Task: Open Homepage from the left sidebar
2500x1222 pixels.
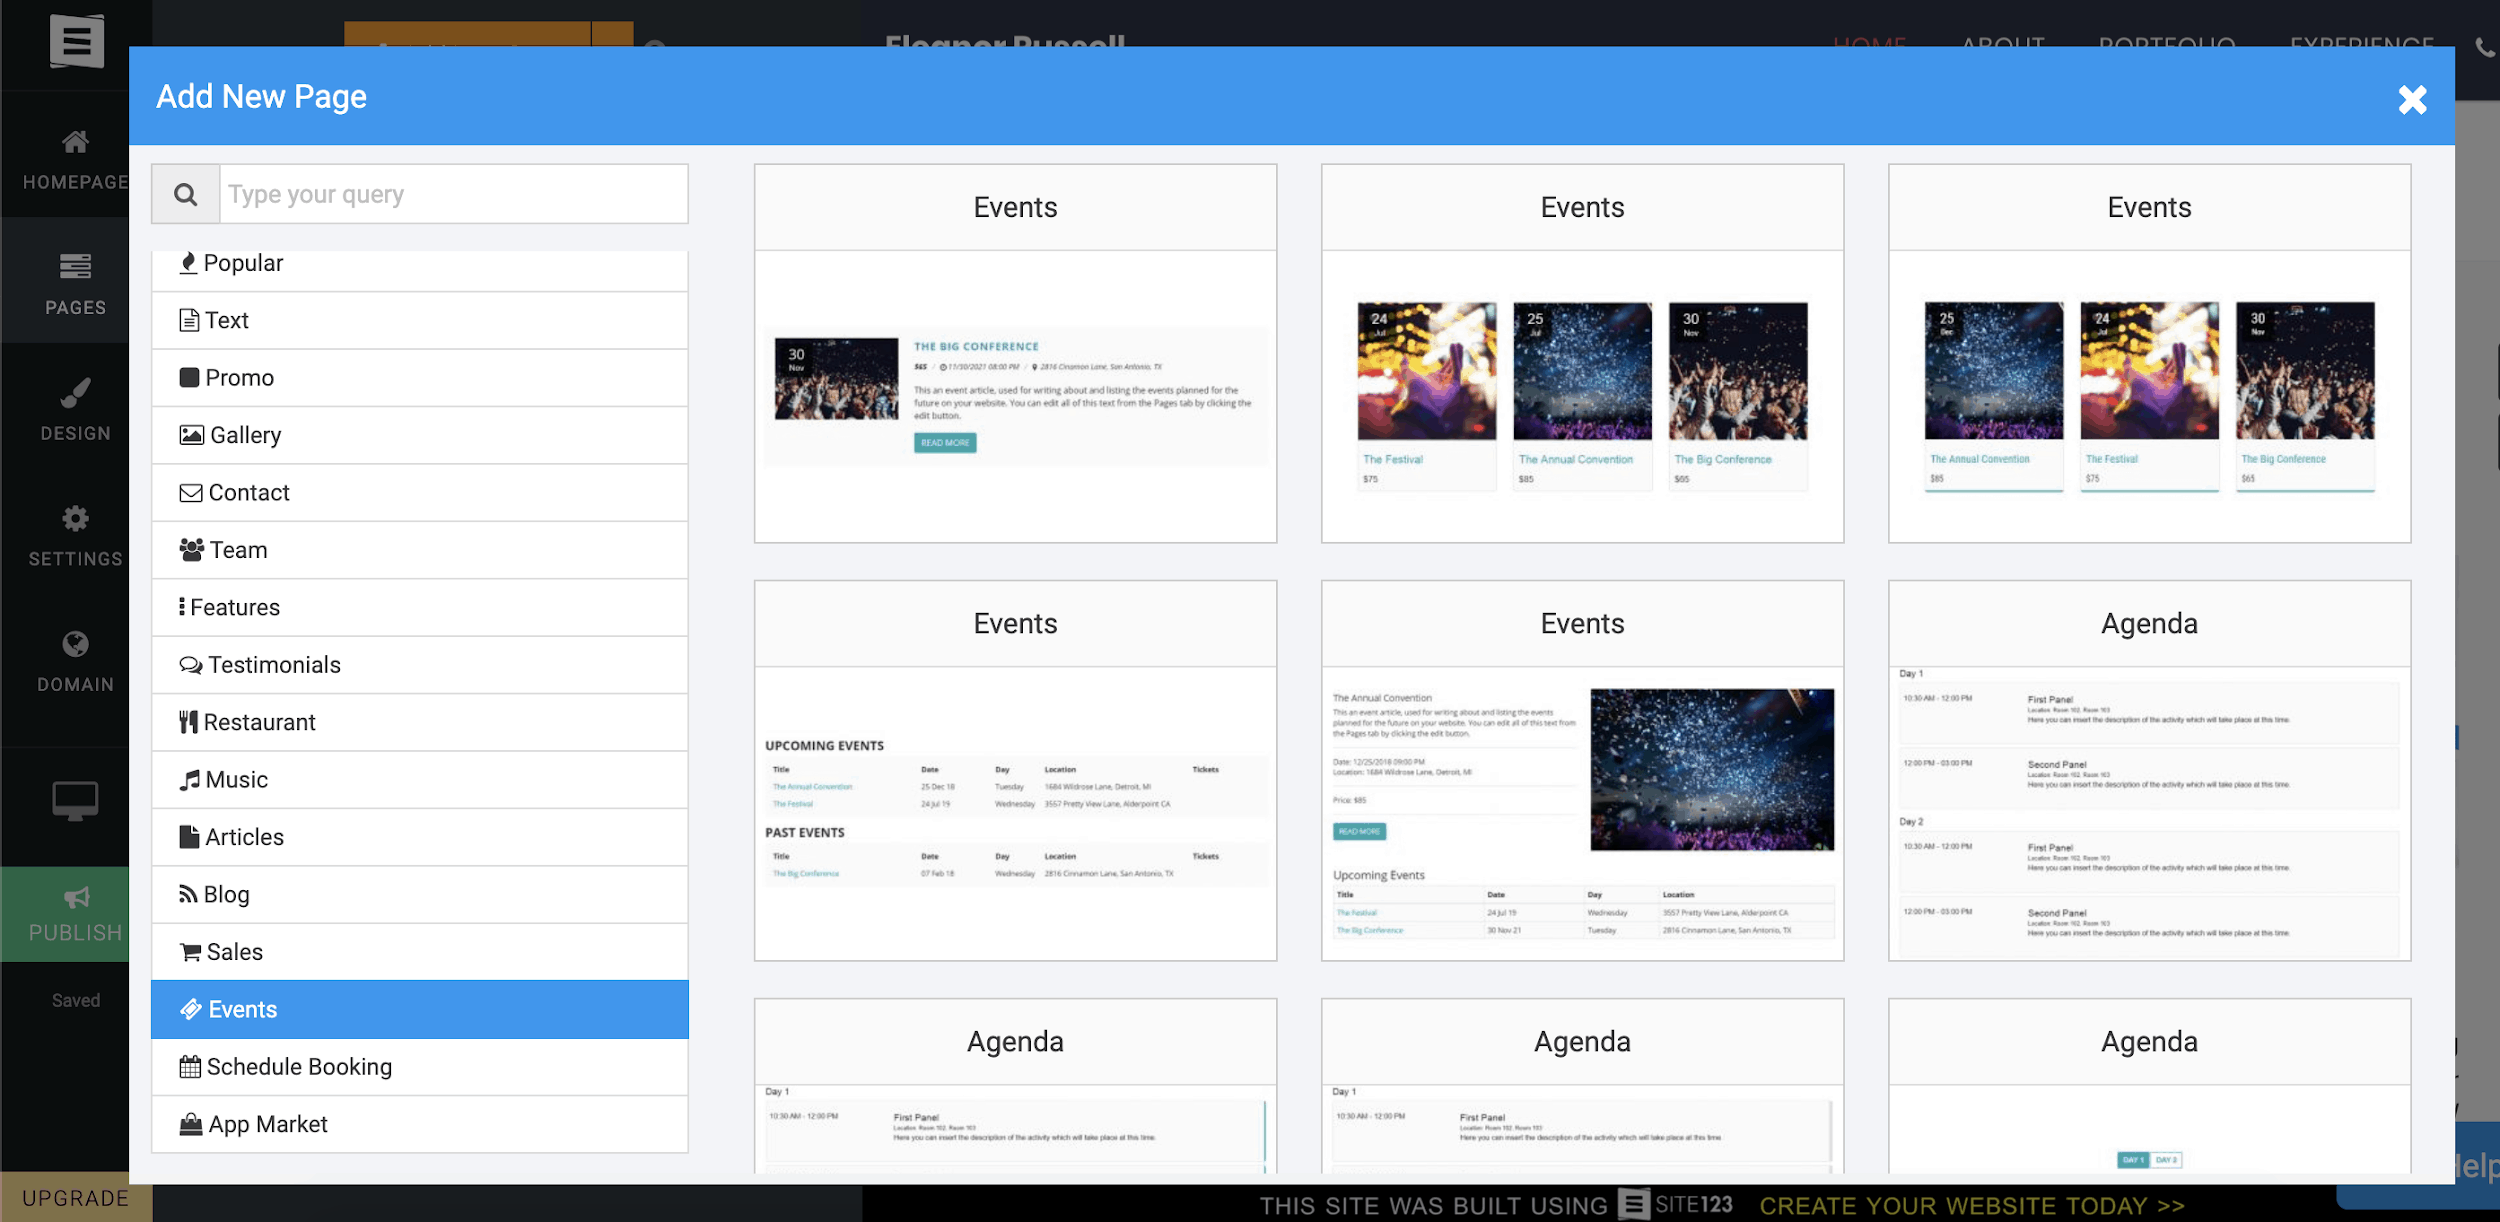Action: coord(75,160)
